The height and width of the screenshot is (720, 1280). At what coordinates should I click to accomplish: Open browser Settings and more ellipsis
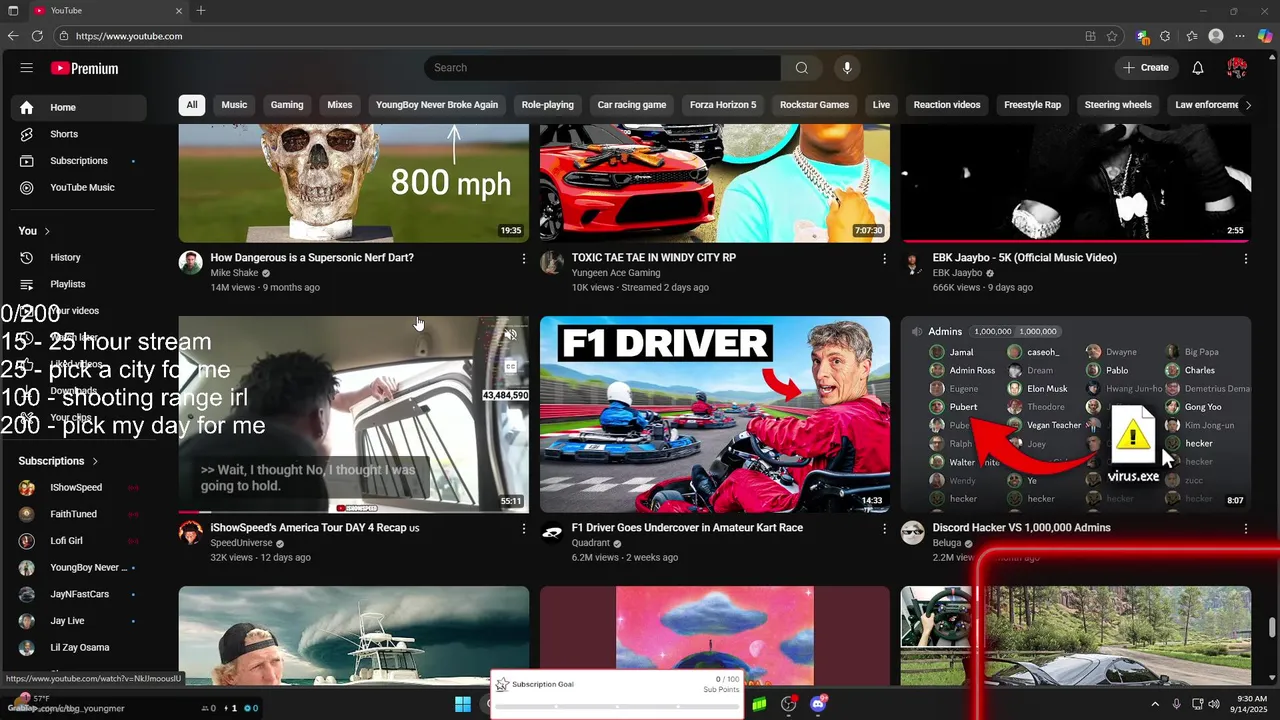point(1240,36)
